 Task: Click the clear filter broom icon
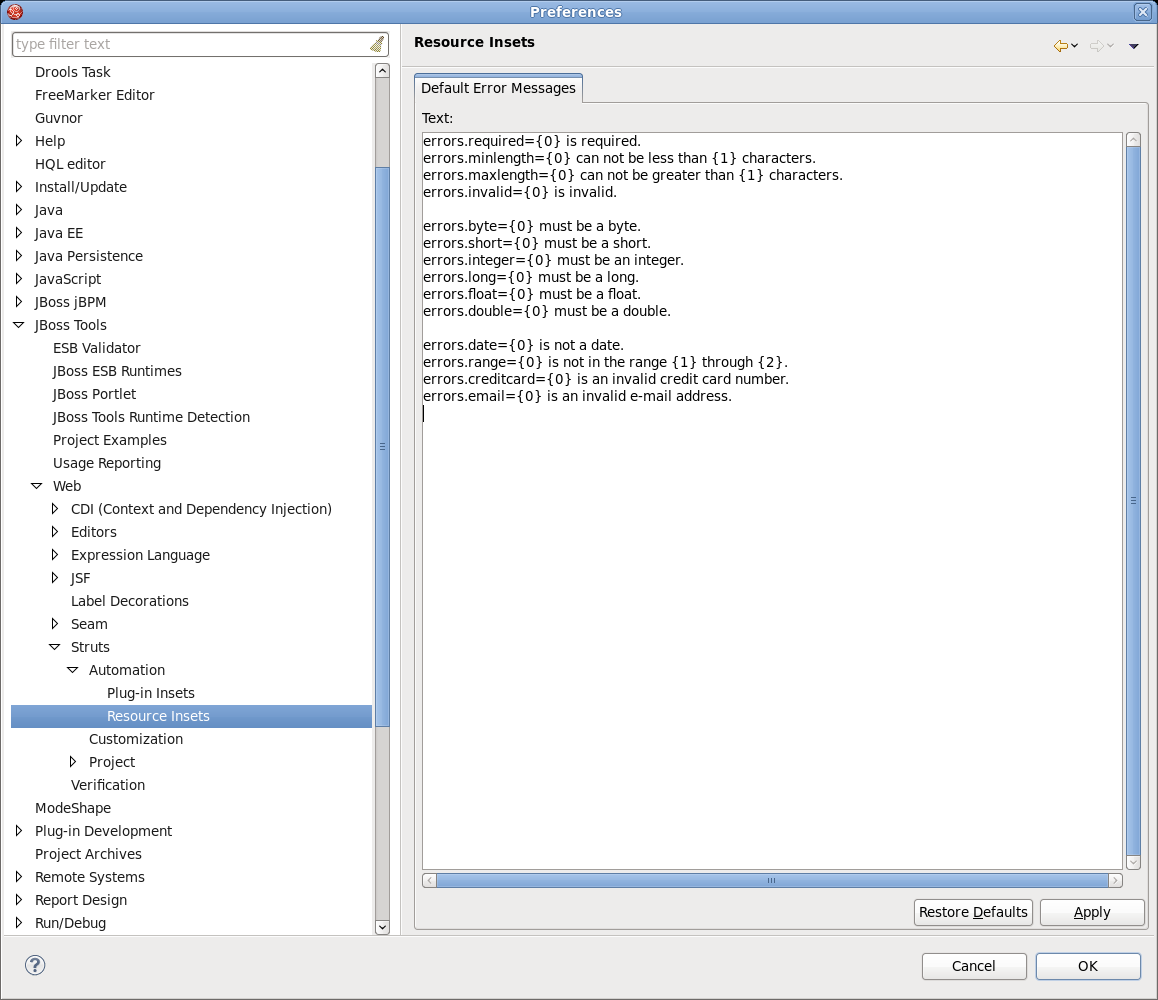[x=377, y=44]
